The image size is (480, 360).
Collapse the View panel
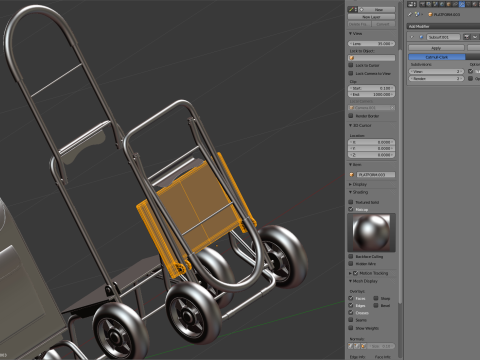(351, 33)
